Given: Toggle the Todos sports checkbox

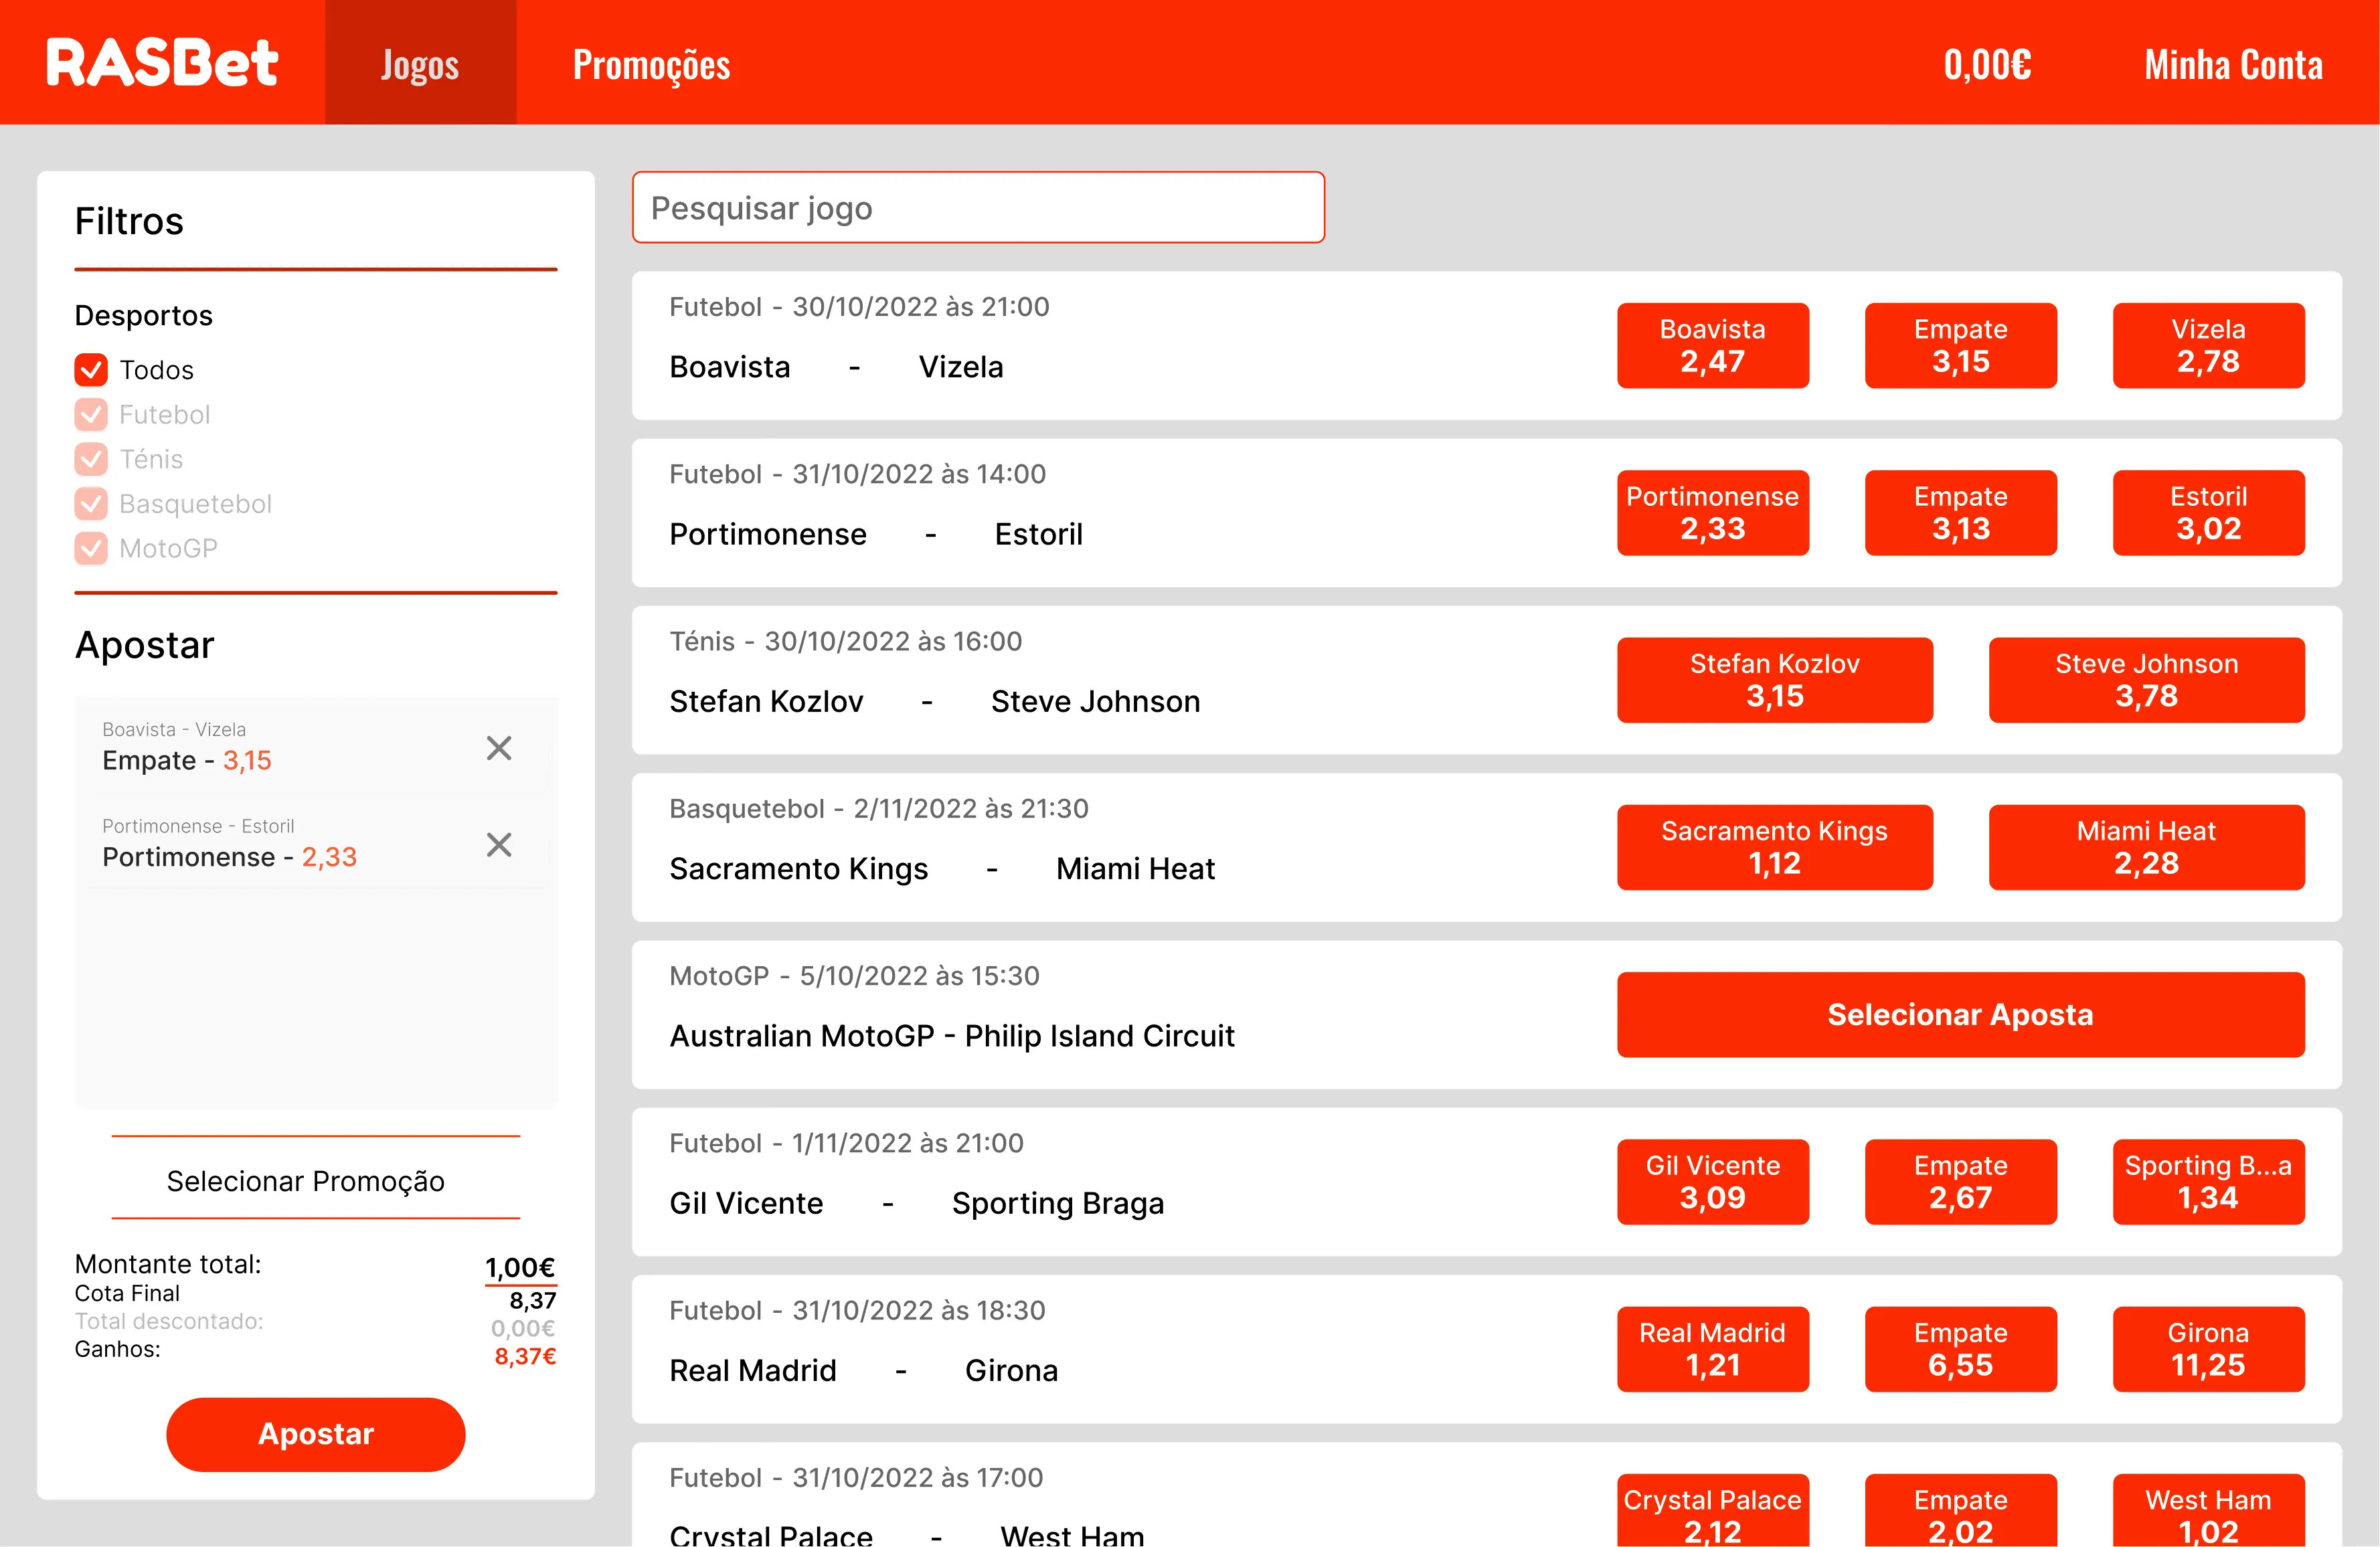Looking at the screenshot, I should [x=91, y=370].
